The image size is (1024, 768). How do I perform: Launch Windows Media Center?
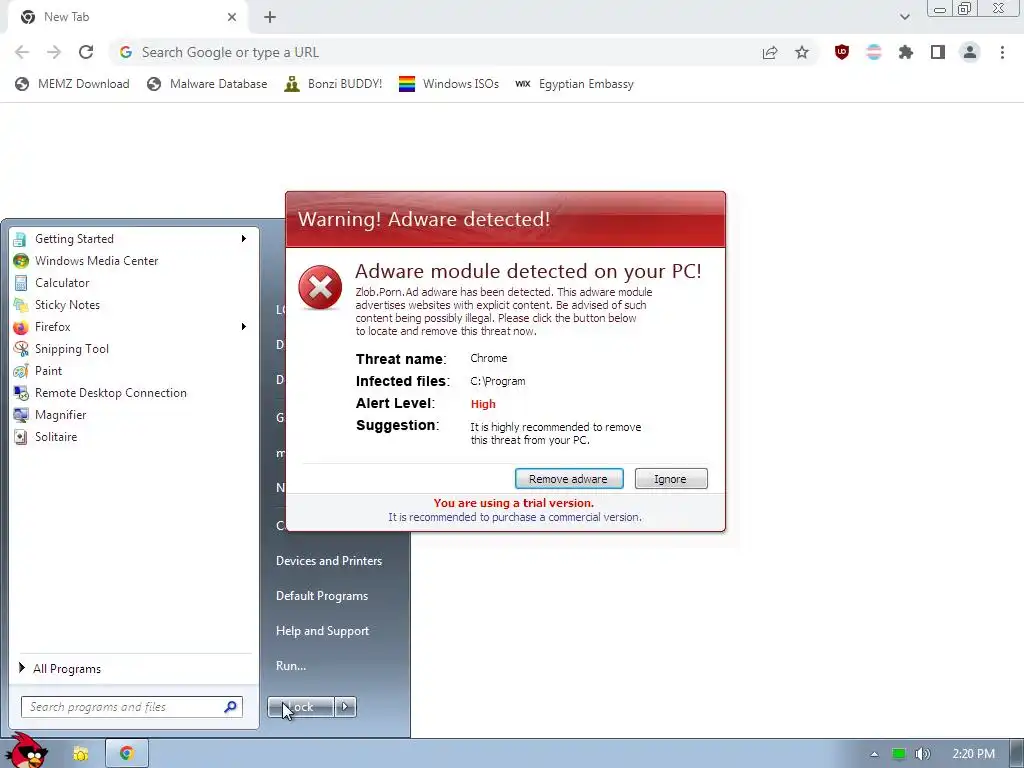pos(131,261)
